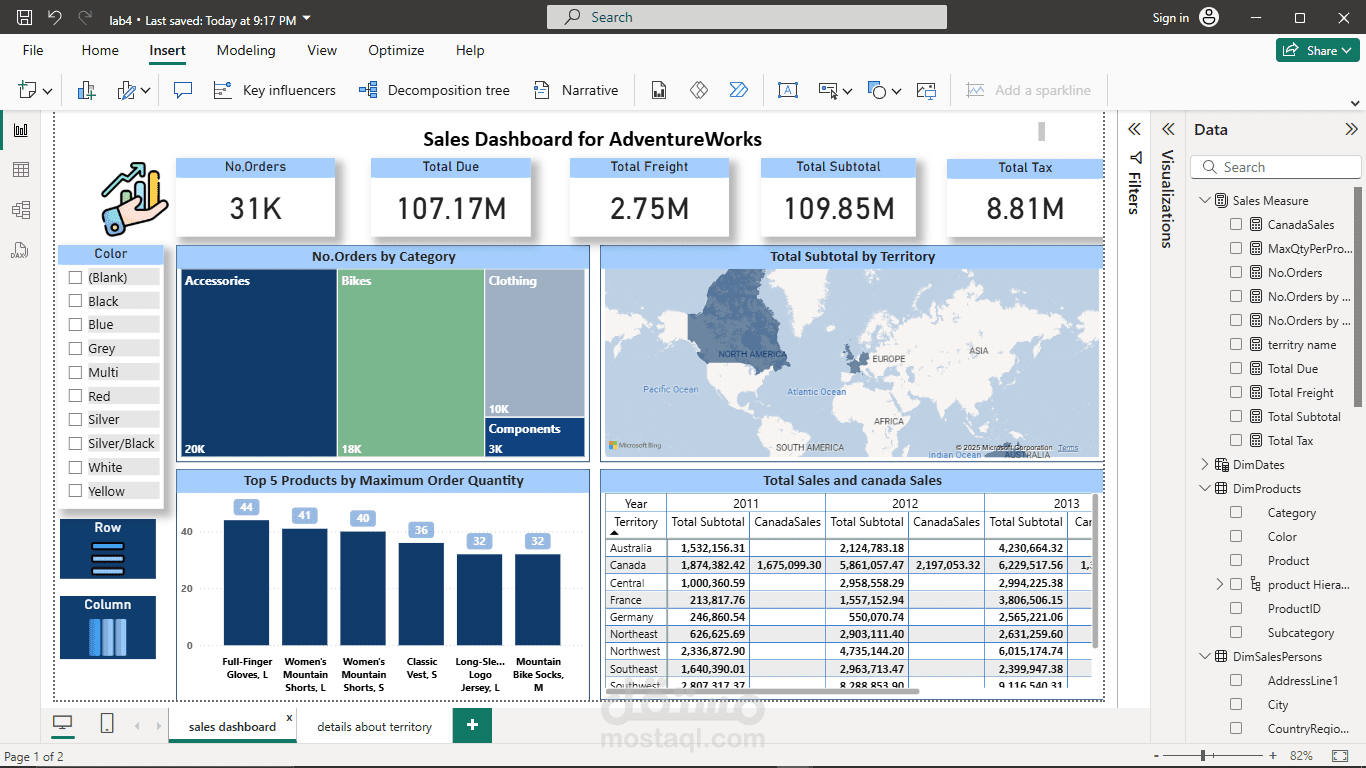Viewport: 1366px width, 768px height.
Task: Tick the Total Freight field checkbox
Action: 1236,392
